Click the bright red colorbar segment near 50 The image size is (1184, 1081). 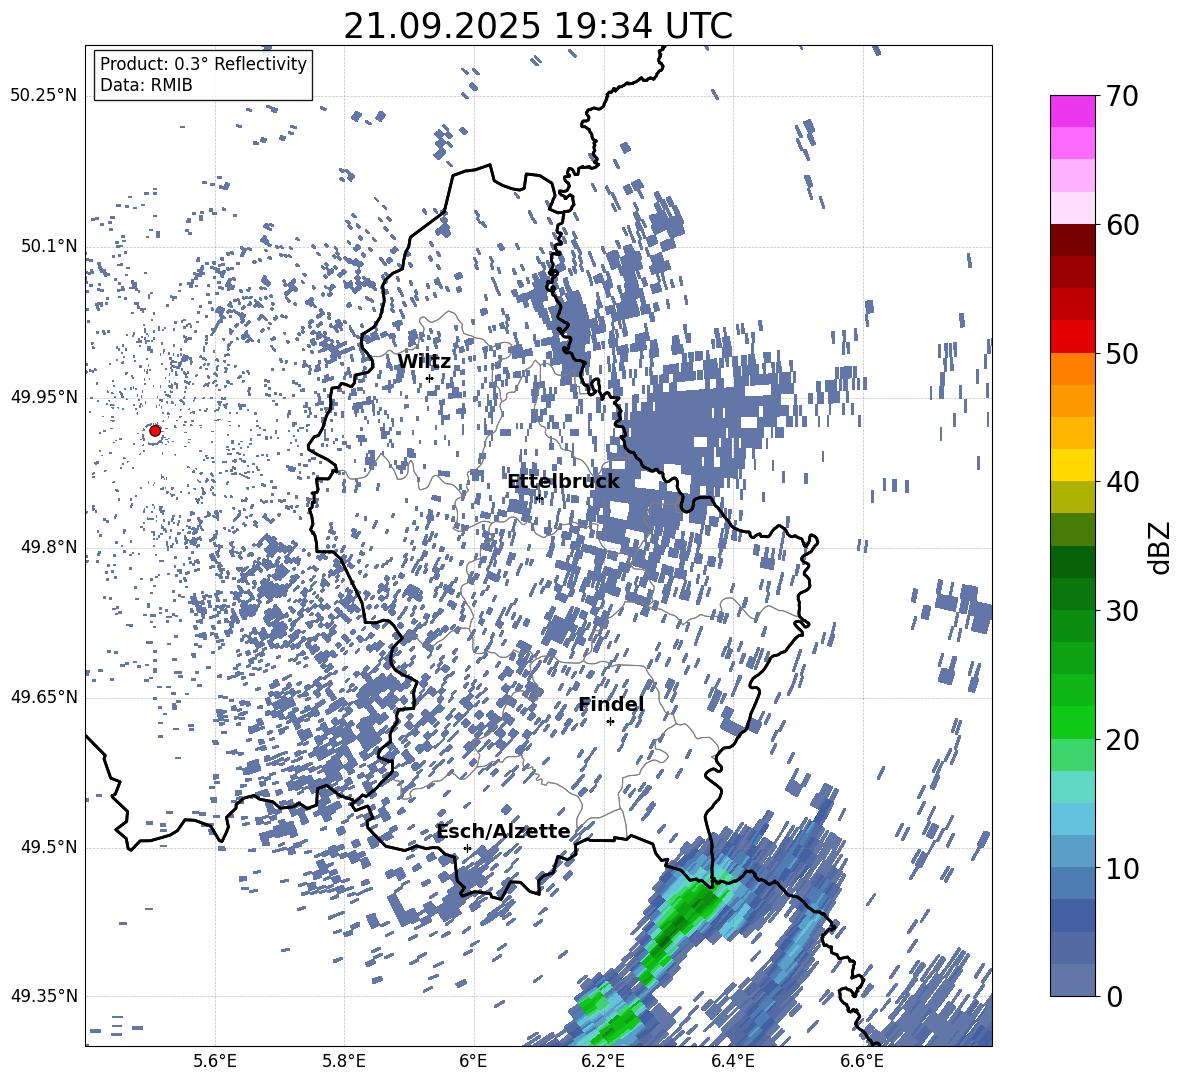(1072, 337)
